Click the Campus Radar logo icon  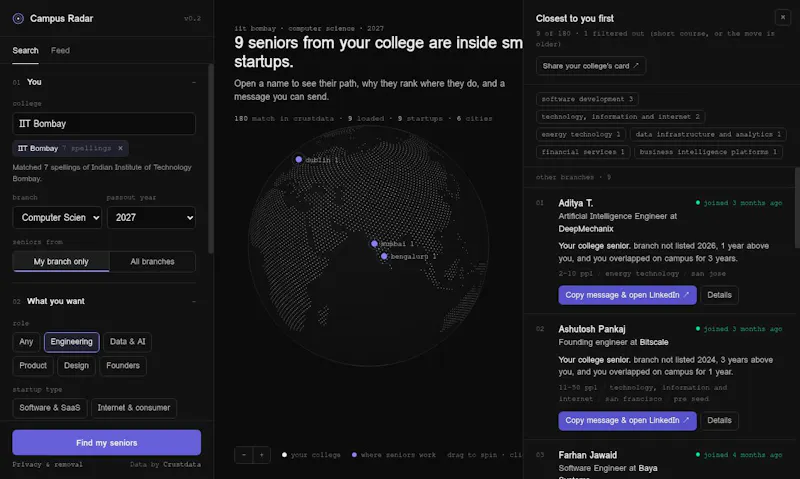[18, 18]
